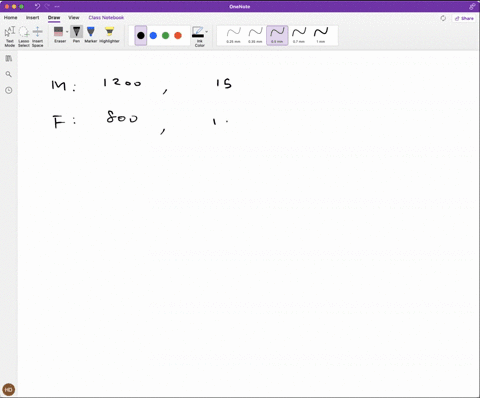The height and width of the screenshot is (398, 480).
Task: Set pen thickness to 1 mm
Action: pyautogui.click(x=321, y=35)
